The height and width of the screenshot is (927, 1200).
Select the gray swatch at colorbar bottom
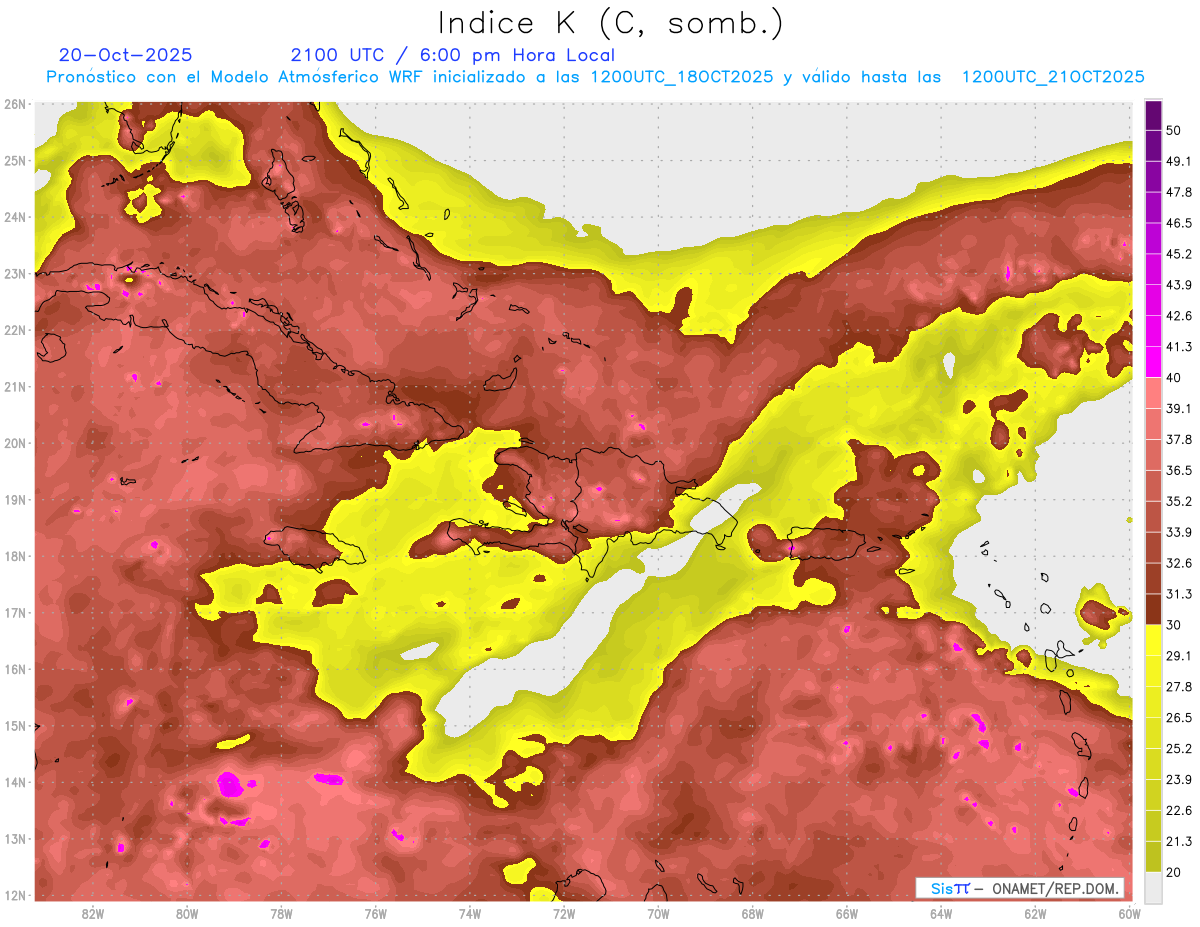pyautogui.click(x=1153, y=887)
